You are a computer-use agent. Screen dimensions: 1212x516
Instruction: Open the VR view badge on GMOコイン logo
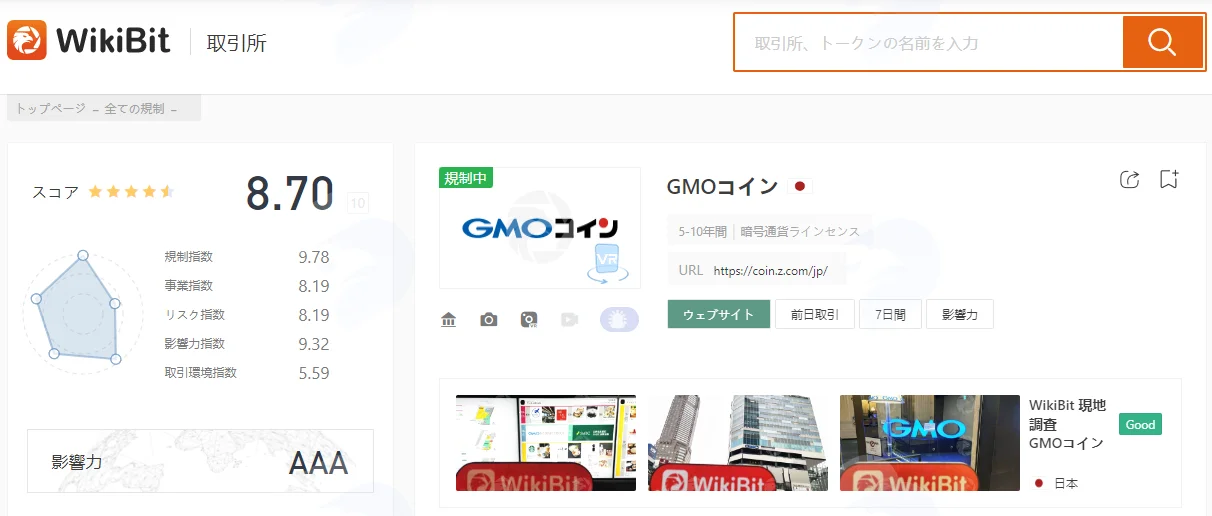coord(608,263)
